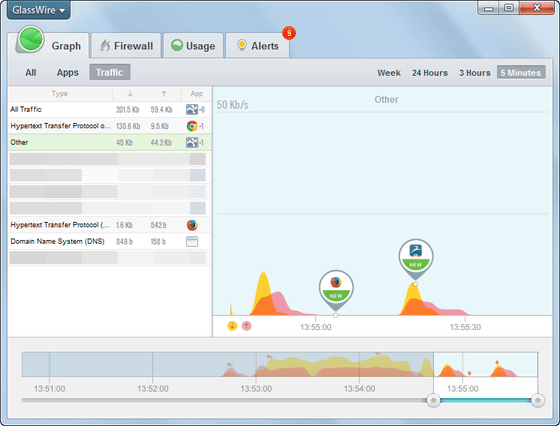Click the Firewall flame icon
560x426 pixels.
(x=105, y=45)
